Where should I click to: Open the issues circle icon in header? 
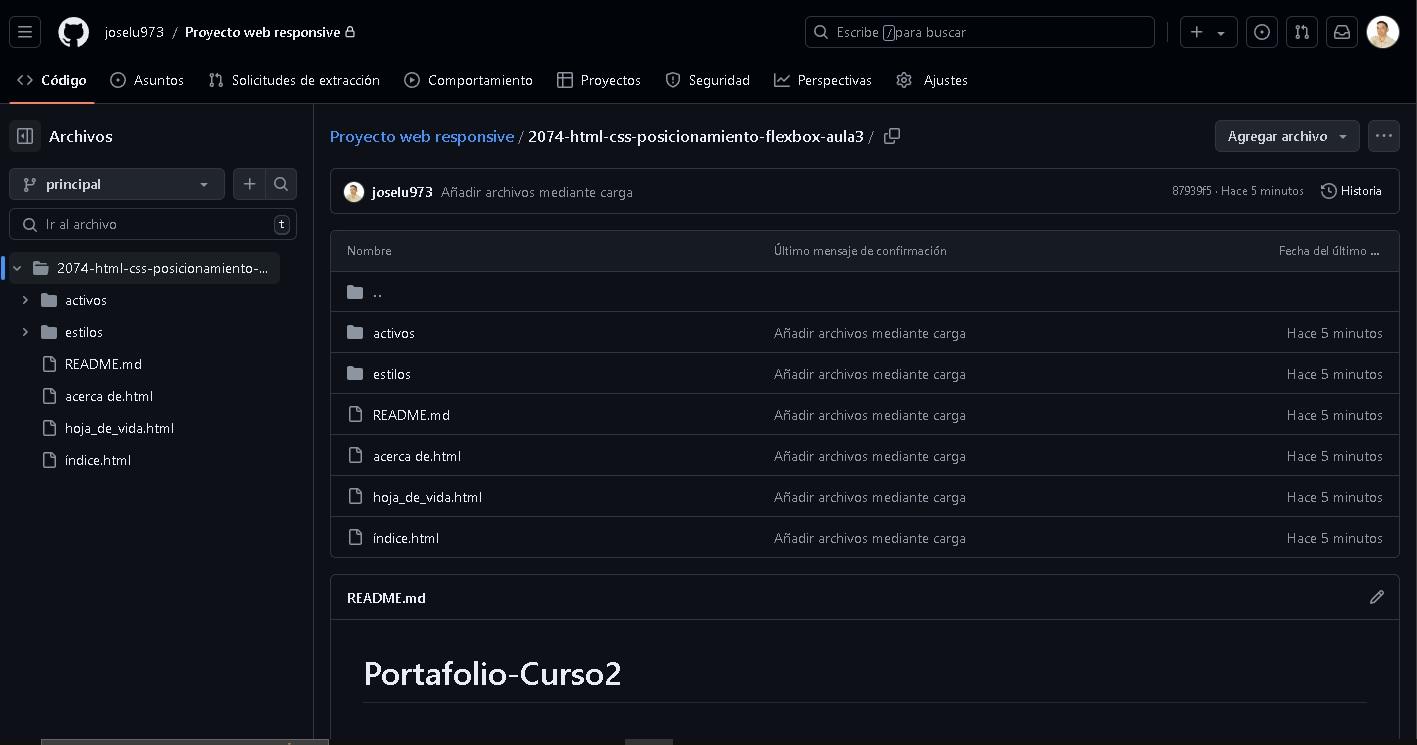coord(1262,32)
